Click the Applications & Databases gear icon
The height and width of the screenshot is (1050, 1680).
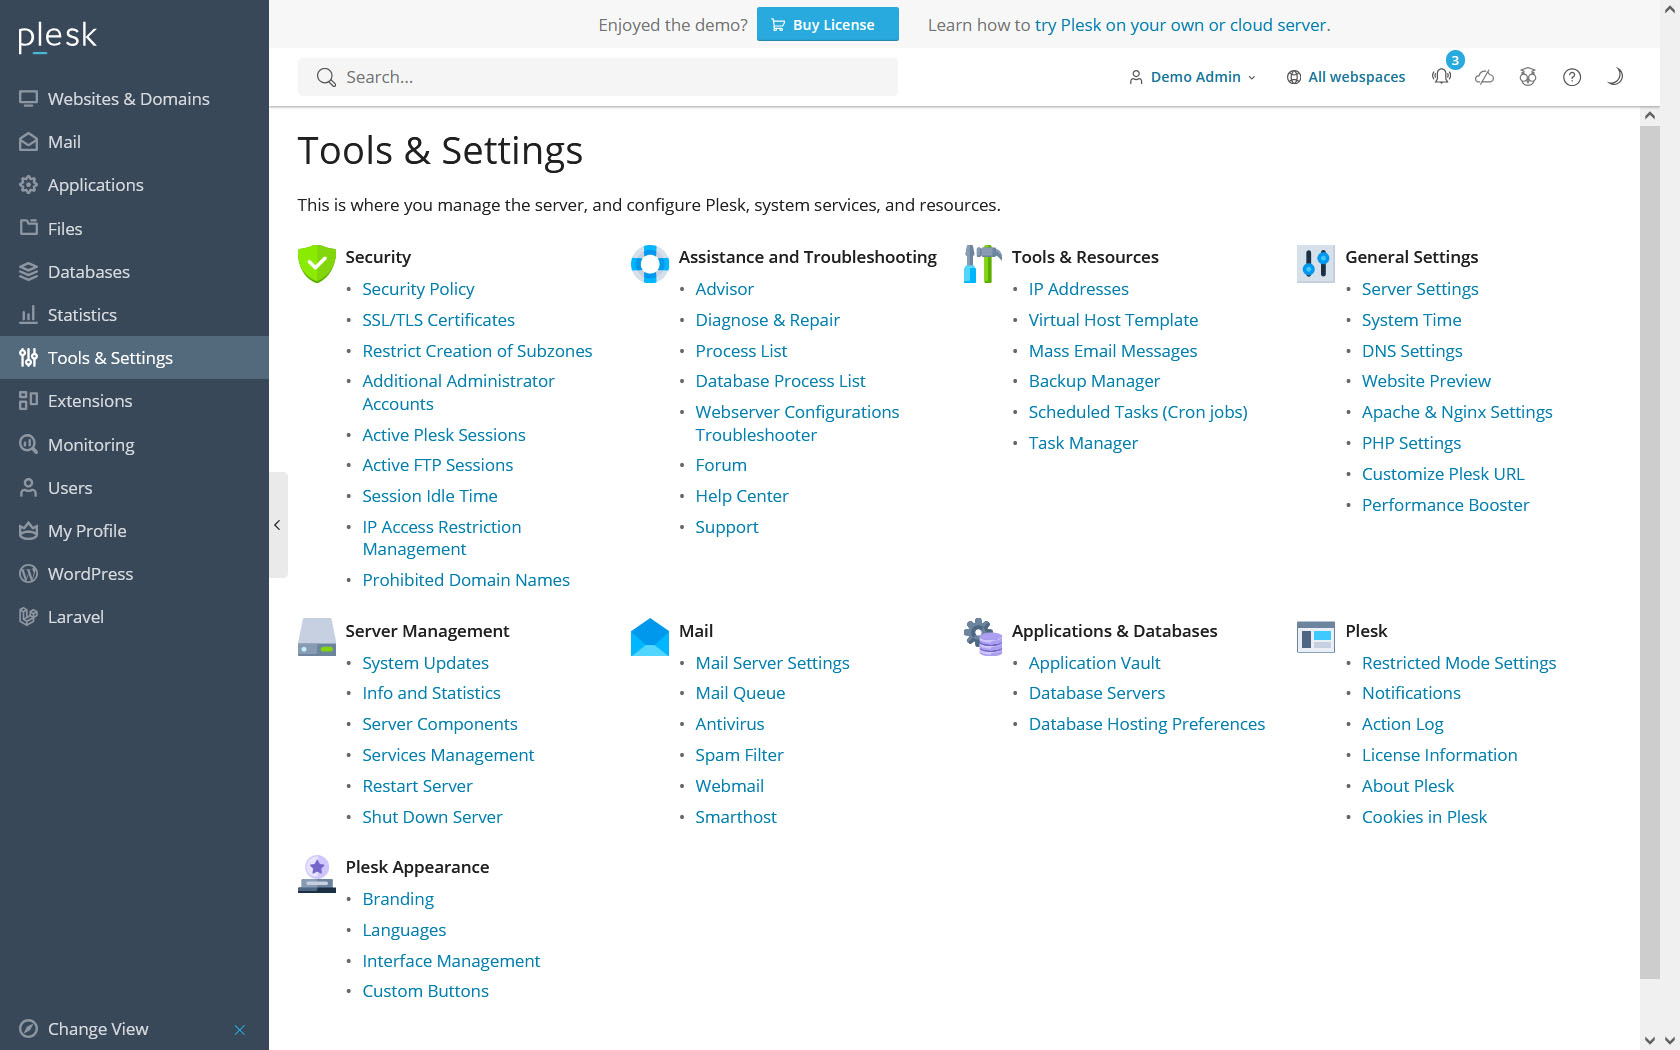pos(982,637)
